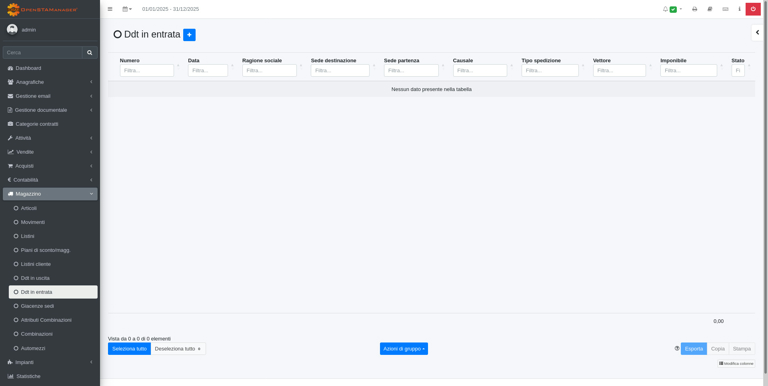Click the hamburger menu icon
This screenshot has height=386, width=768.
[x=110, y=9]
